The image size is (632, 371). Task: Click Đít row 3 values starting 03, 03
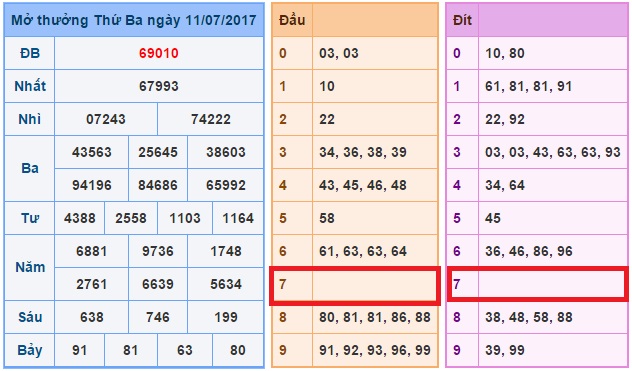553,152
